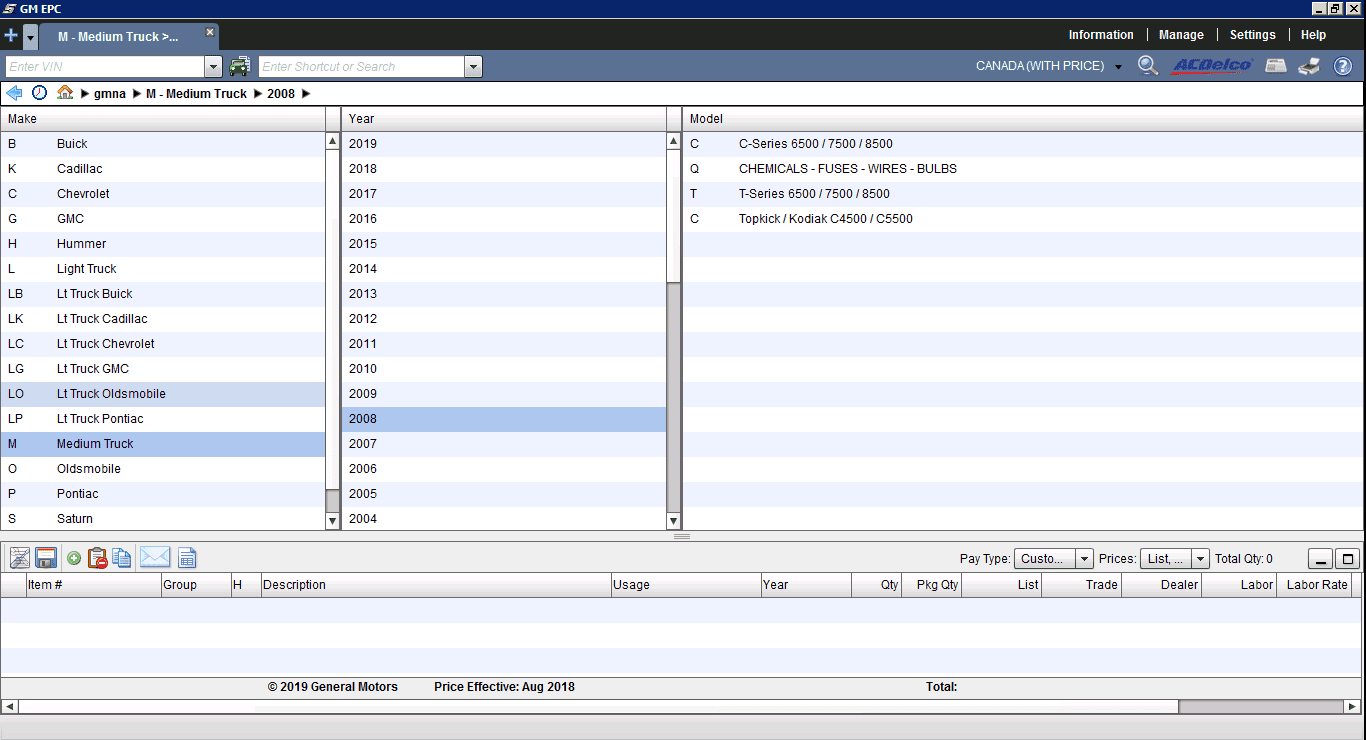Select GMC in the Make list
Viewport: 1366px width, 740px height.
click(163, 219)
